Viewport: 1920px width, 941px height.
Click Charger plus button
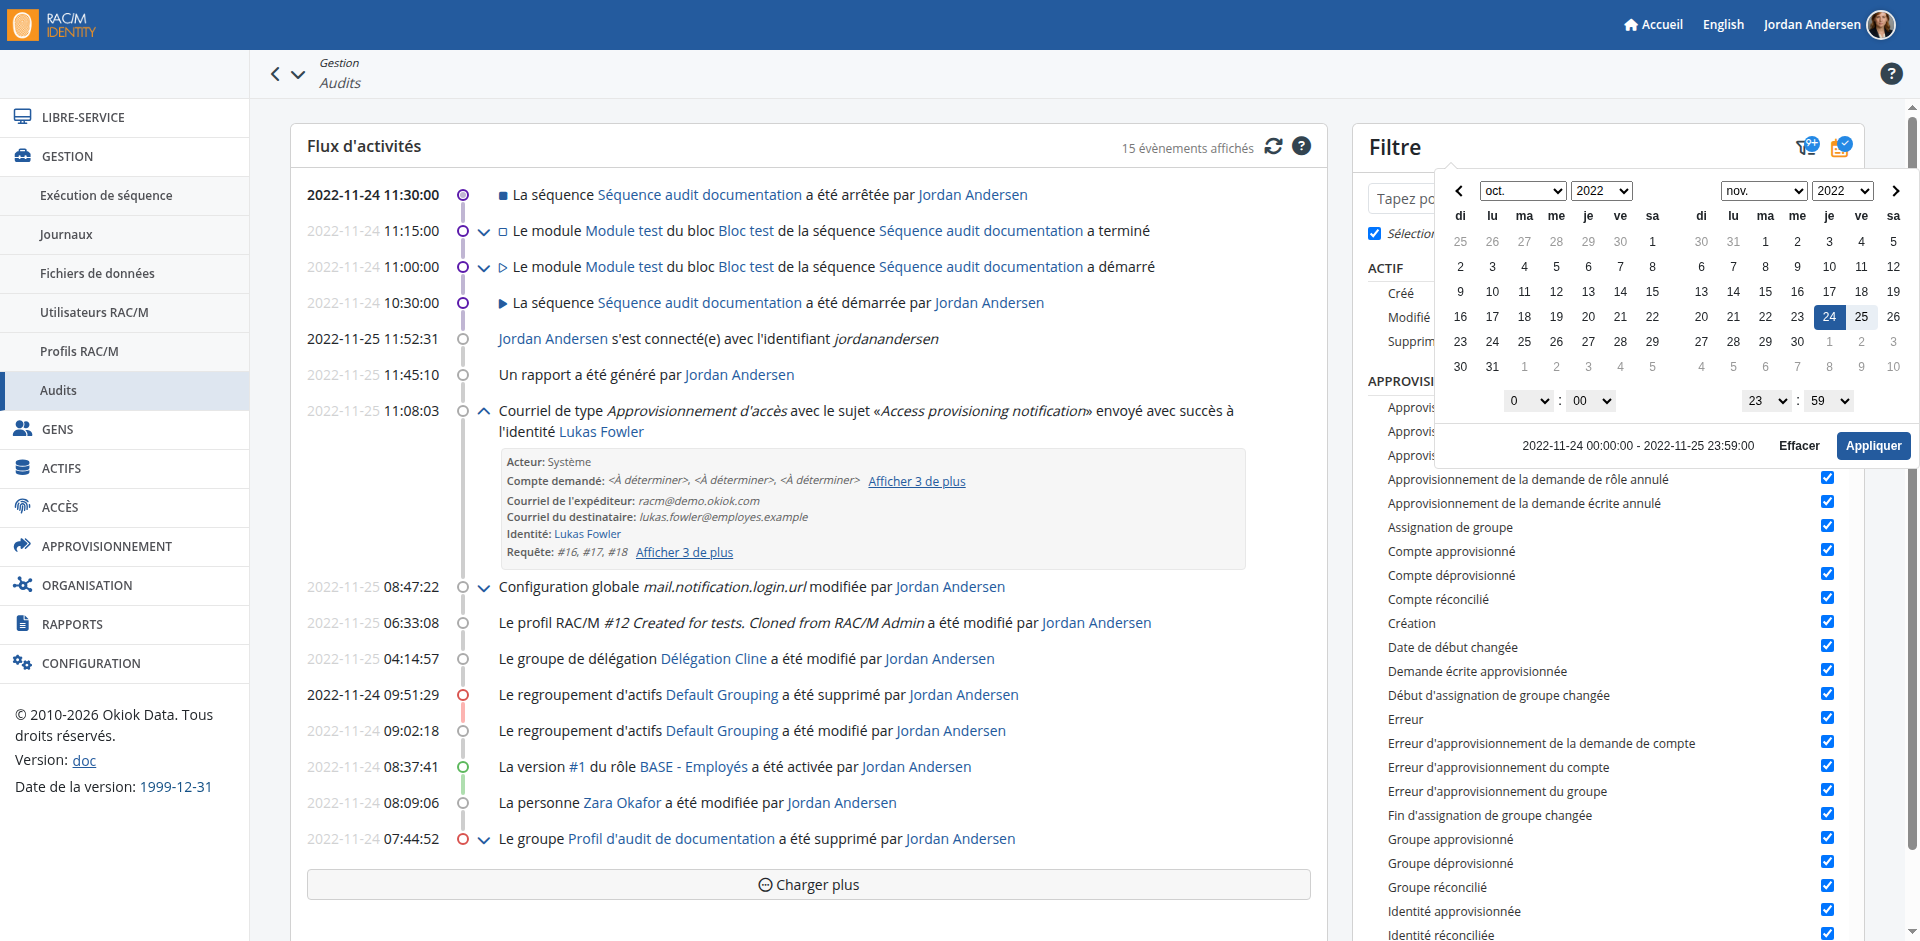tap(809, 885)
